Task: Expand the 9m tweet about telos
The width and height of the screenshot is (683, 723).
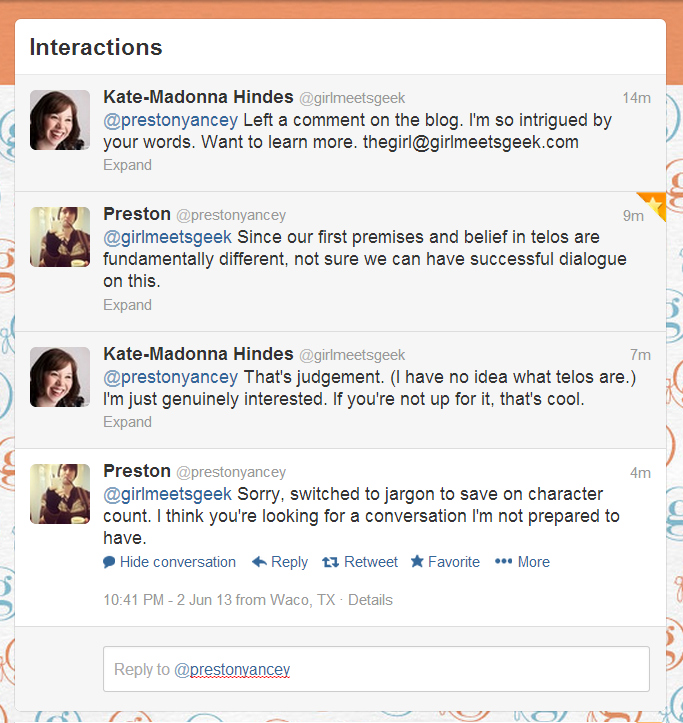Action: pos(127,305)
